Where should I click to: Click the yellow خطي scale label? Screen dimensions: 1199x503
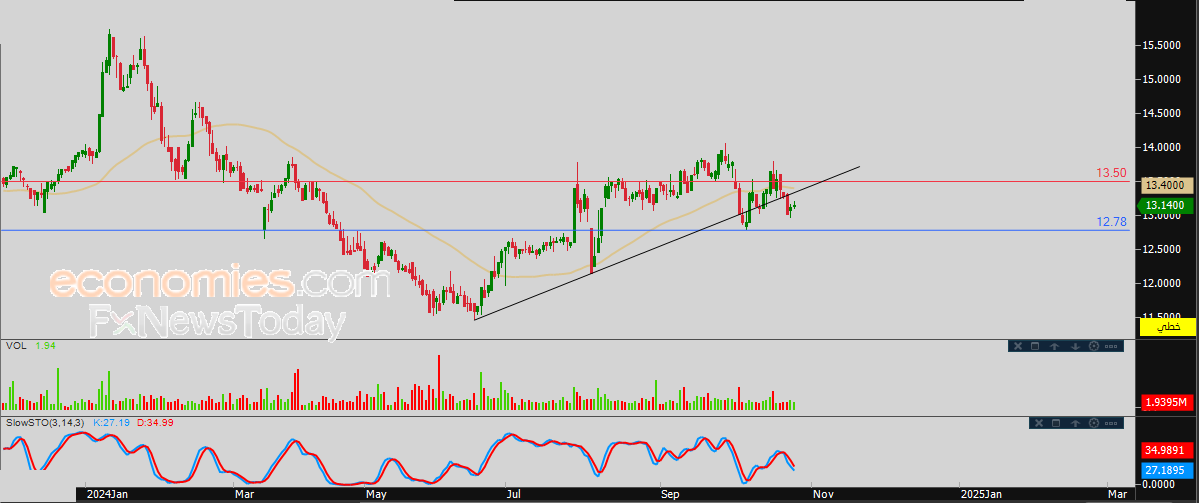pyautogui.click(x=1168, y=327)
